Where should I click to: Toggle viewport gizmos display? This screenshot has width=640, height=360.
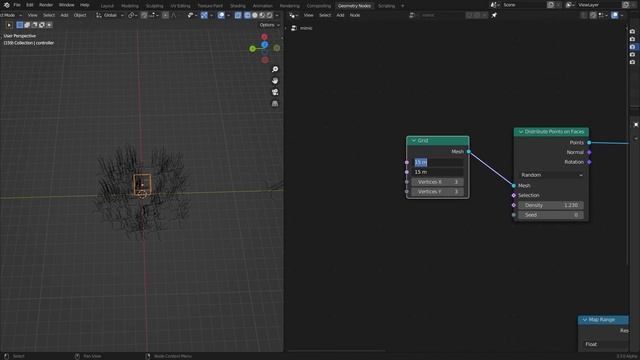(x=204, y=15)
